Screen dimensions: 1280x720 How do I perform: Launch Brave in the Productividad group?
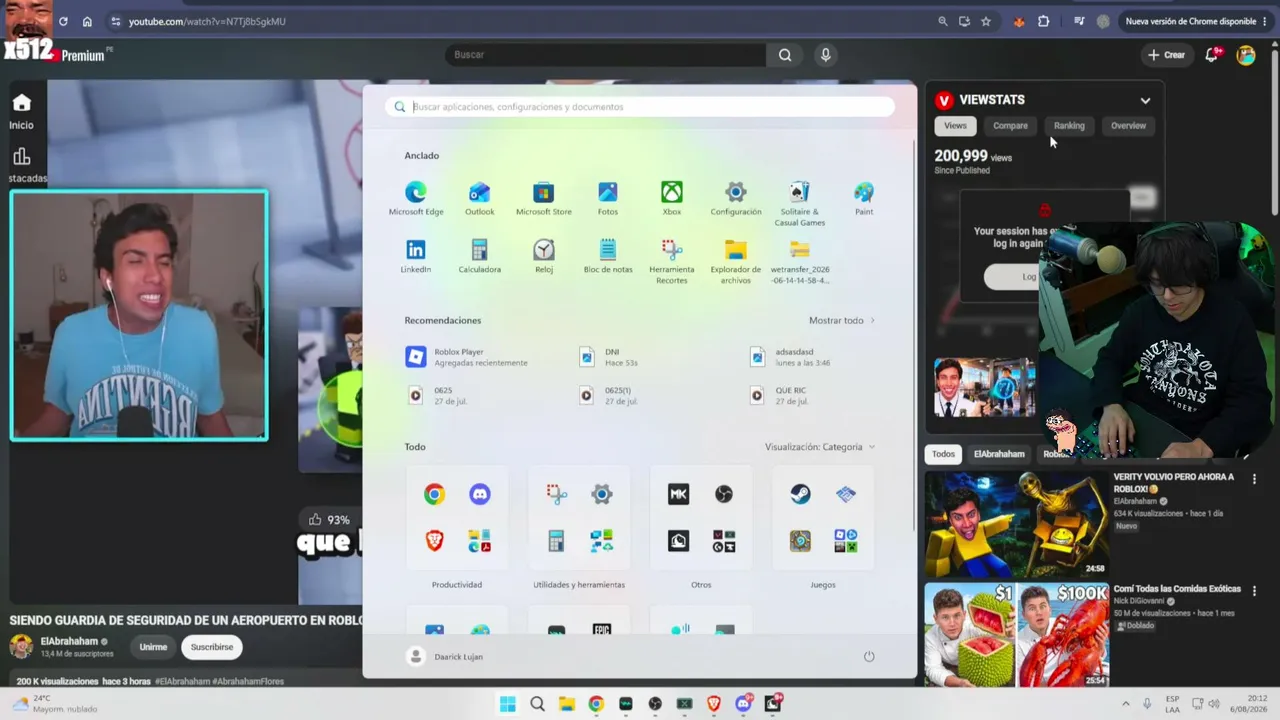point(434,540)
